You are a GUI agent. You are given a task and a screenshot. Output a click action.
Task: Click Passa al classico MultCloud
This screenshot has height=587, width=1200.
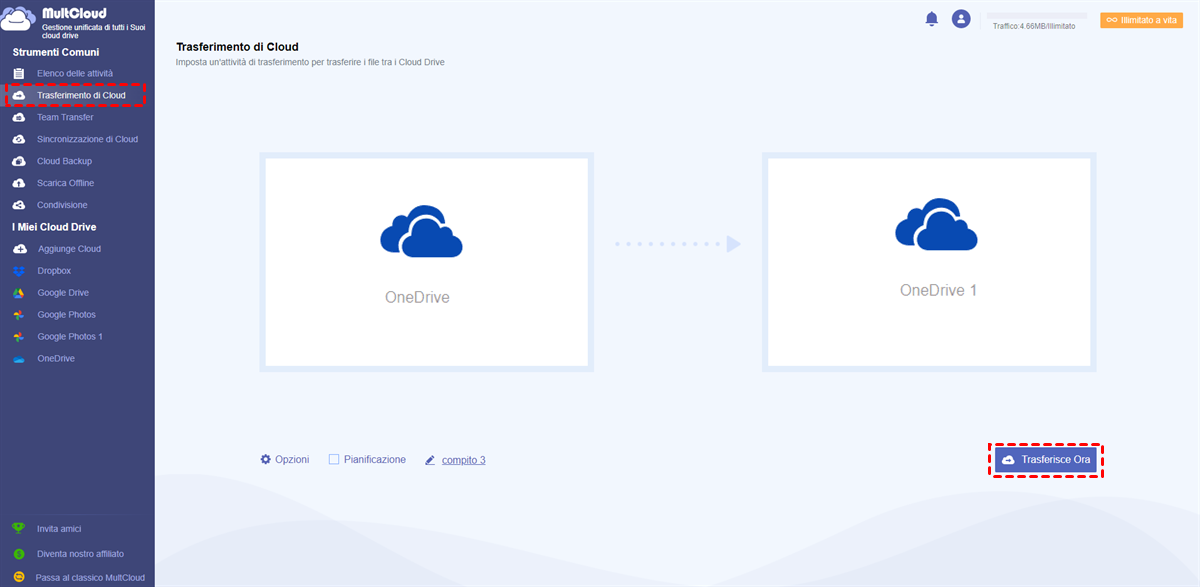(90, 577)
